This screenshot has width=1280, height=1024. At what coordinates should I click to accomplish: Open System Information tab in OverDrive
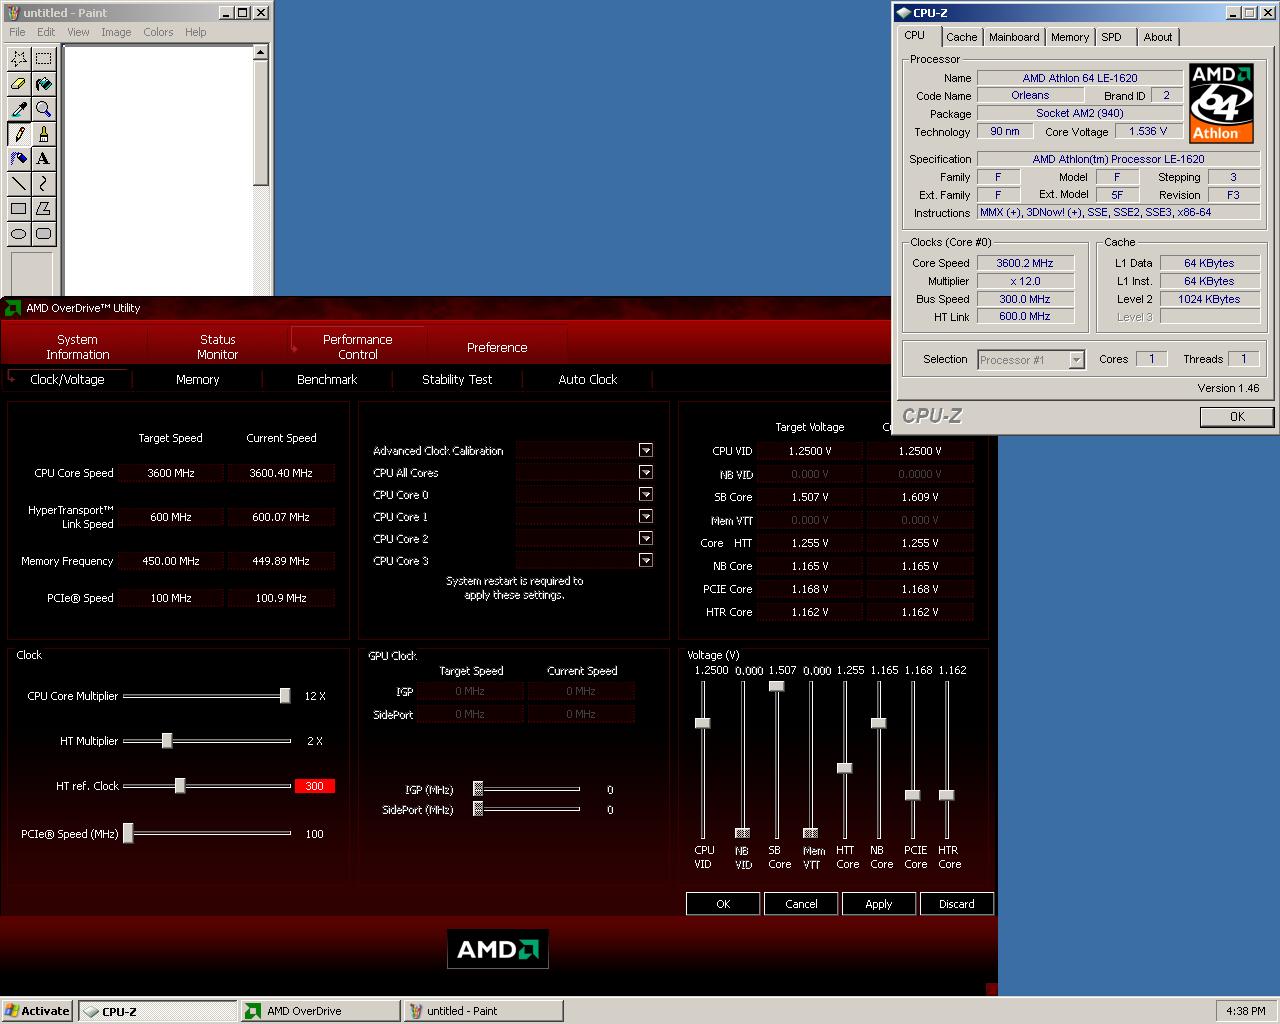tap(78, 347)
